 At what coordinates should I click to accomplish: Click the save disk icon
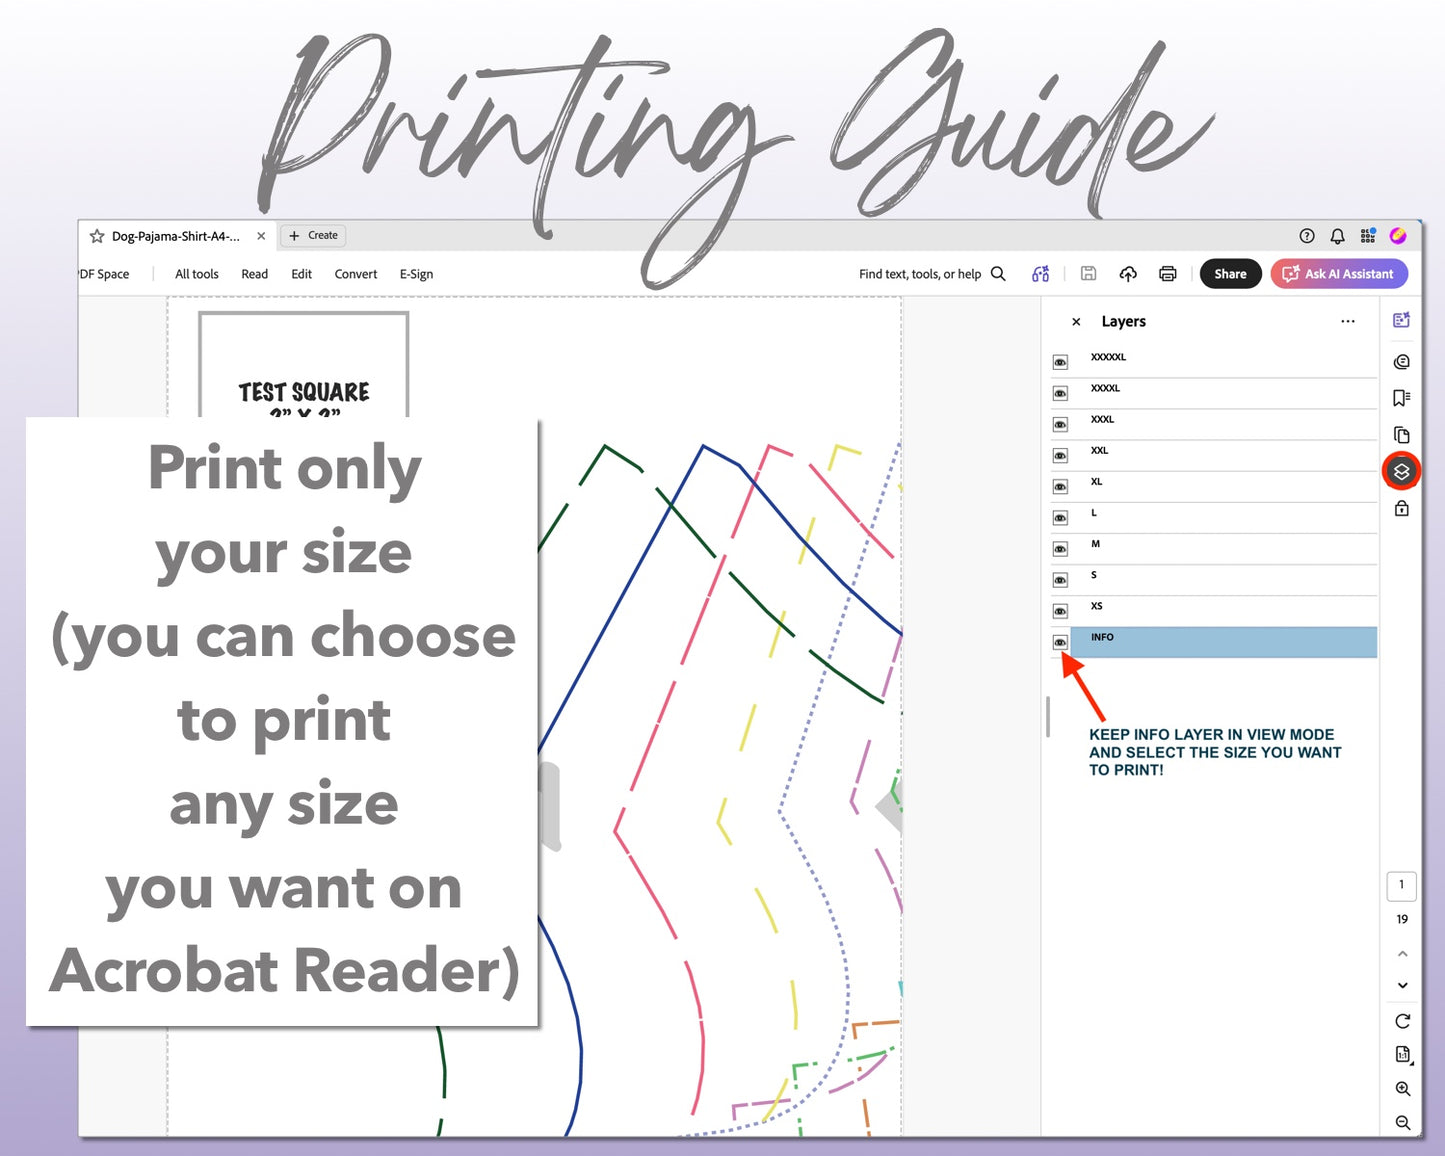[1089, 274]
